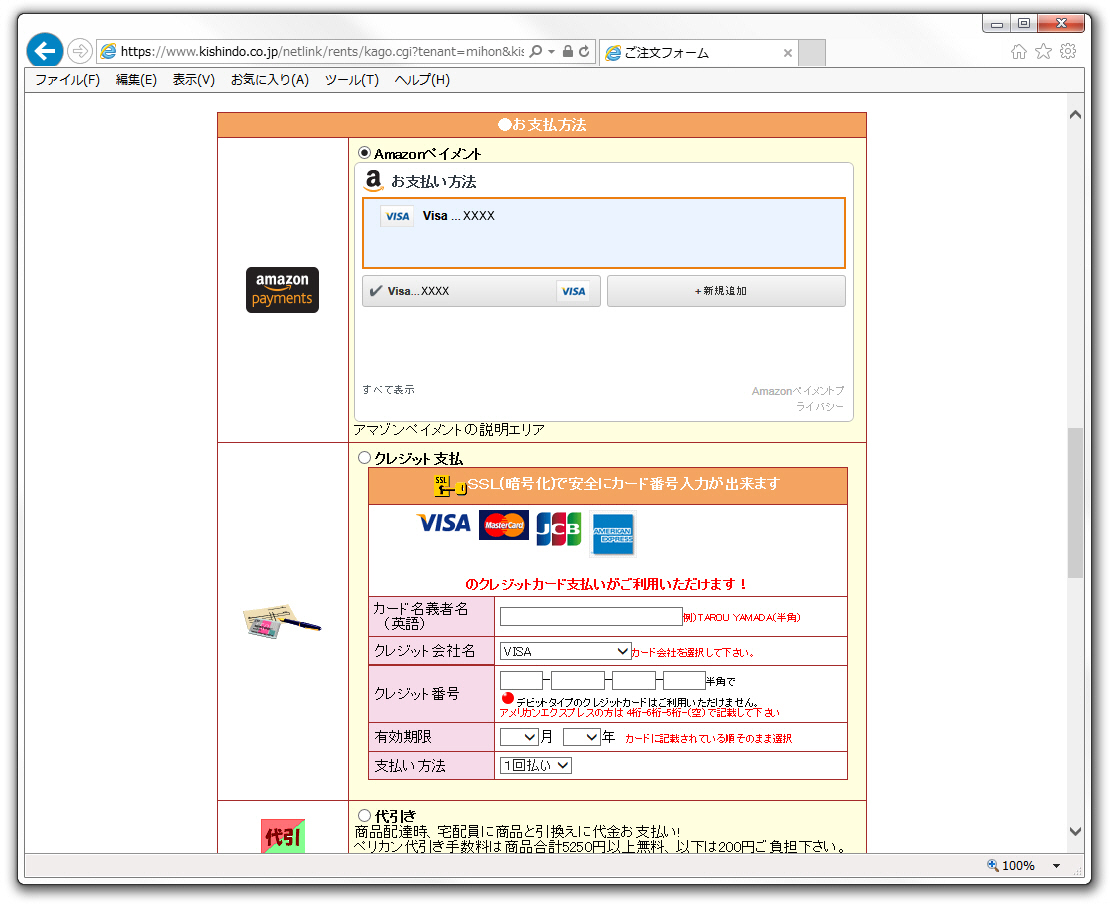Image resolution: width=1110 pixels, height=904 pixels.
Task: Click the カード名義者名 input field
Action: click(x=591, y=617)
